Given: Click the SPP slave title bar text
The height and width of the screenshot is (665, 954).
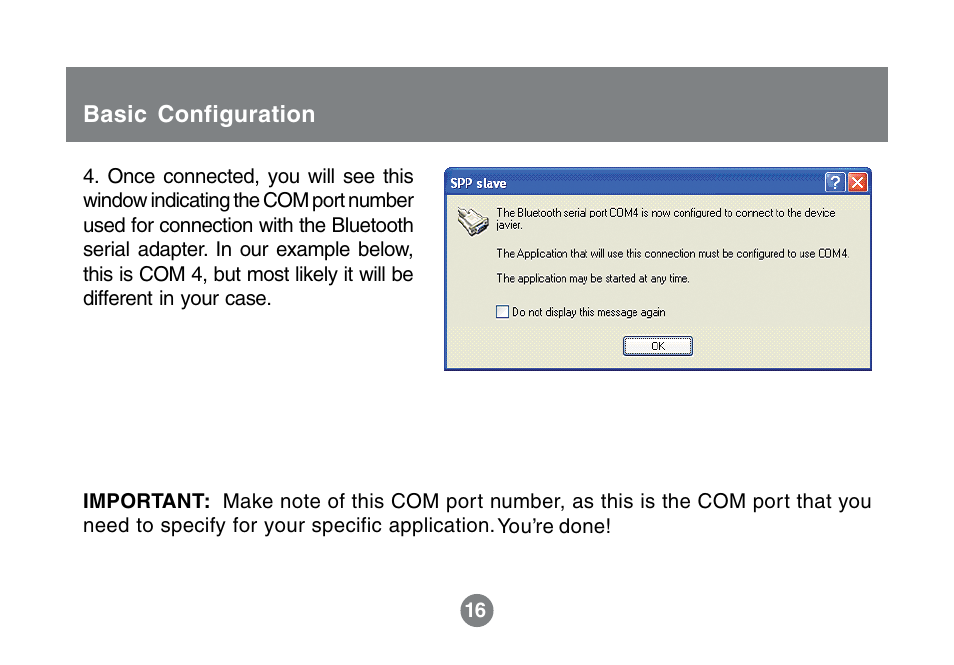Looking at the screenshot, I should point(478,183).
